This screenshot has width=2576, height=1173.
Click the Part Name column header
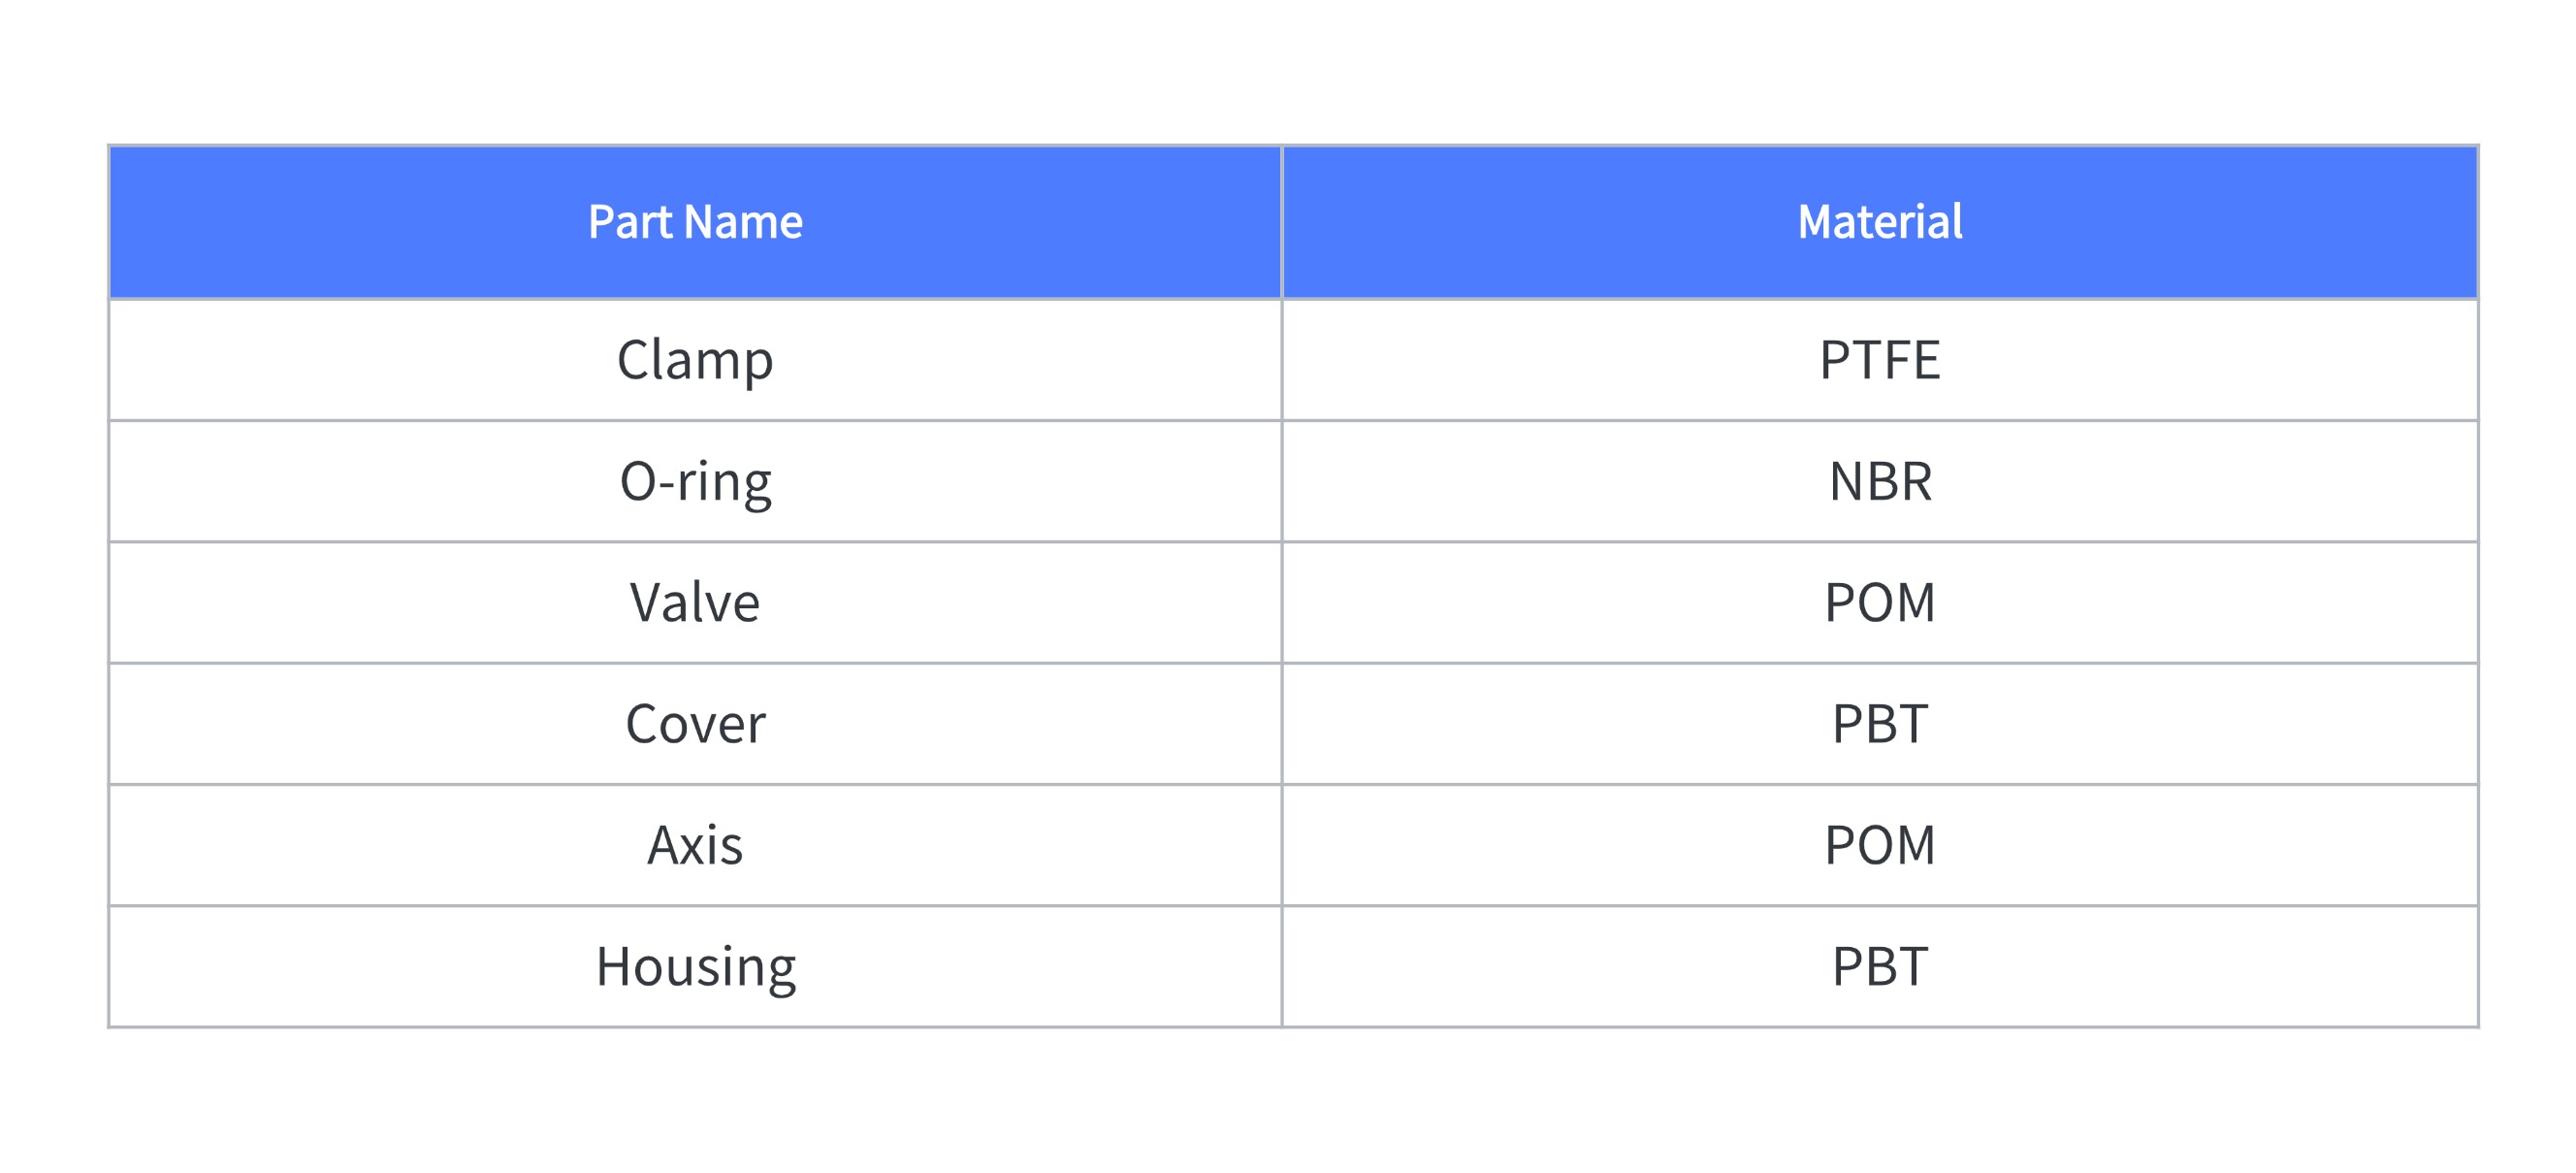point(695,222)
